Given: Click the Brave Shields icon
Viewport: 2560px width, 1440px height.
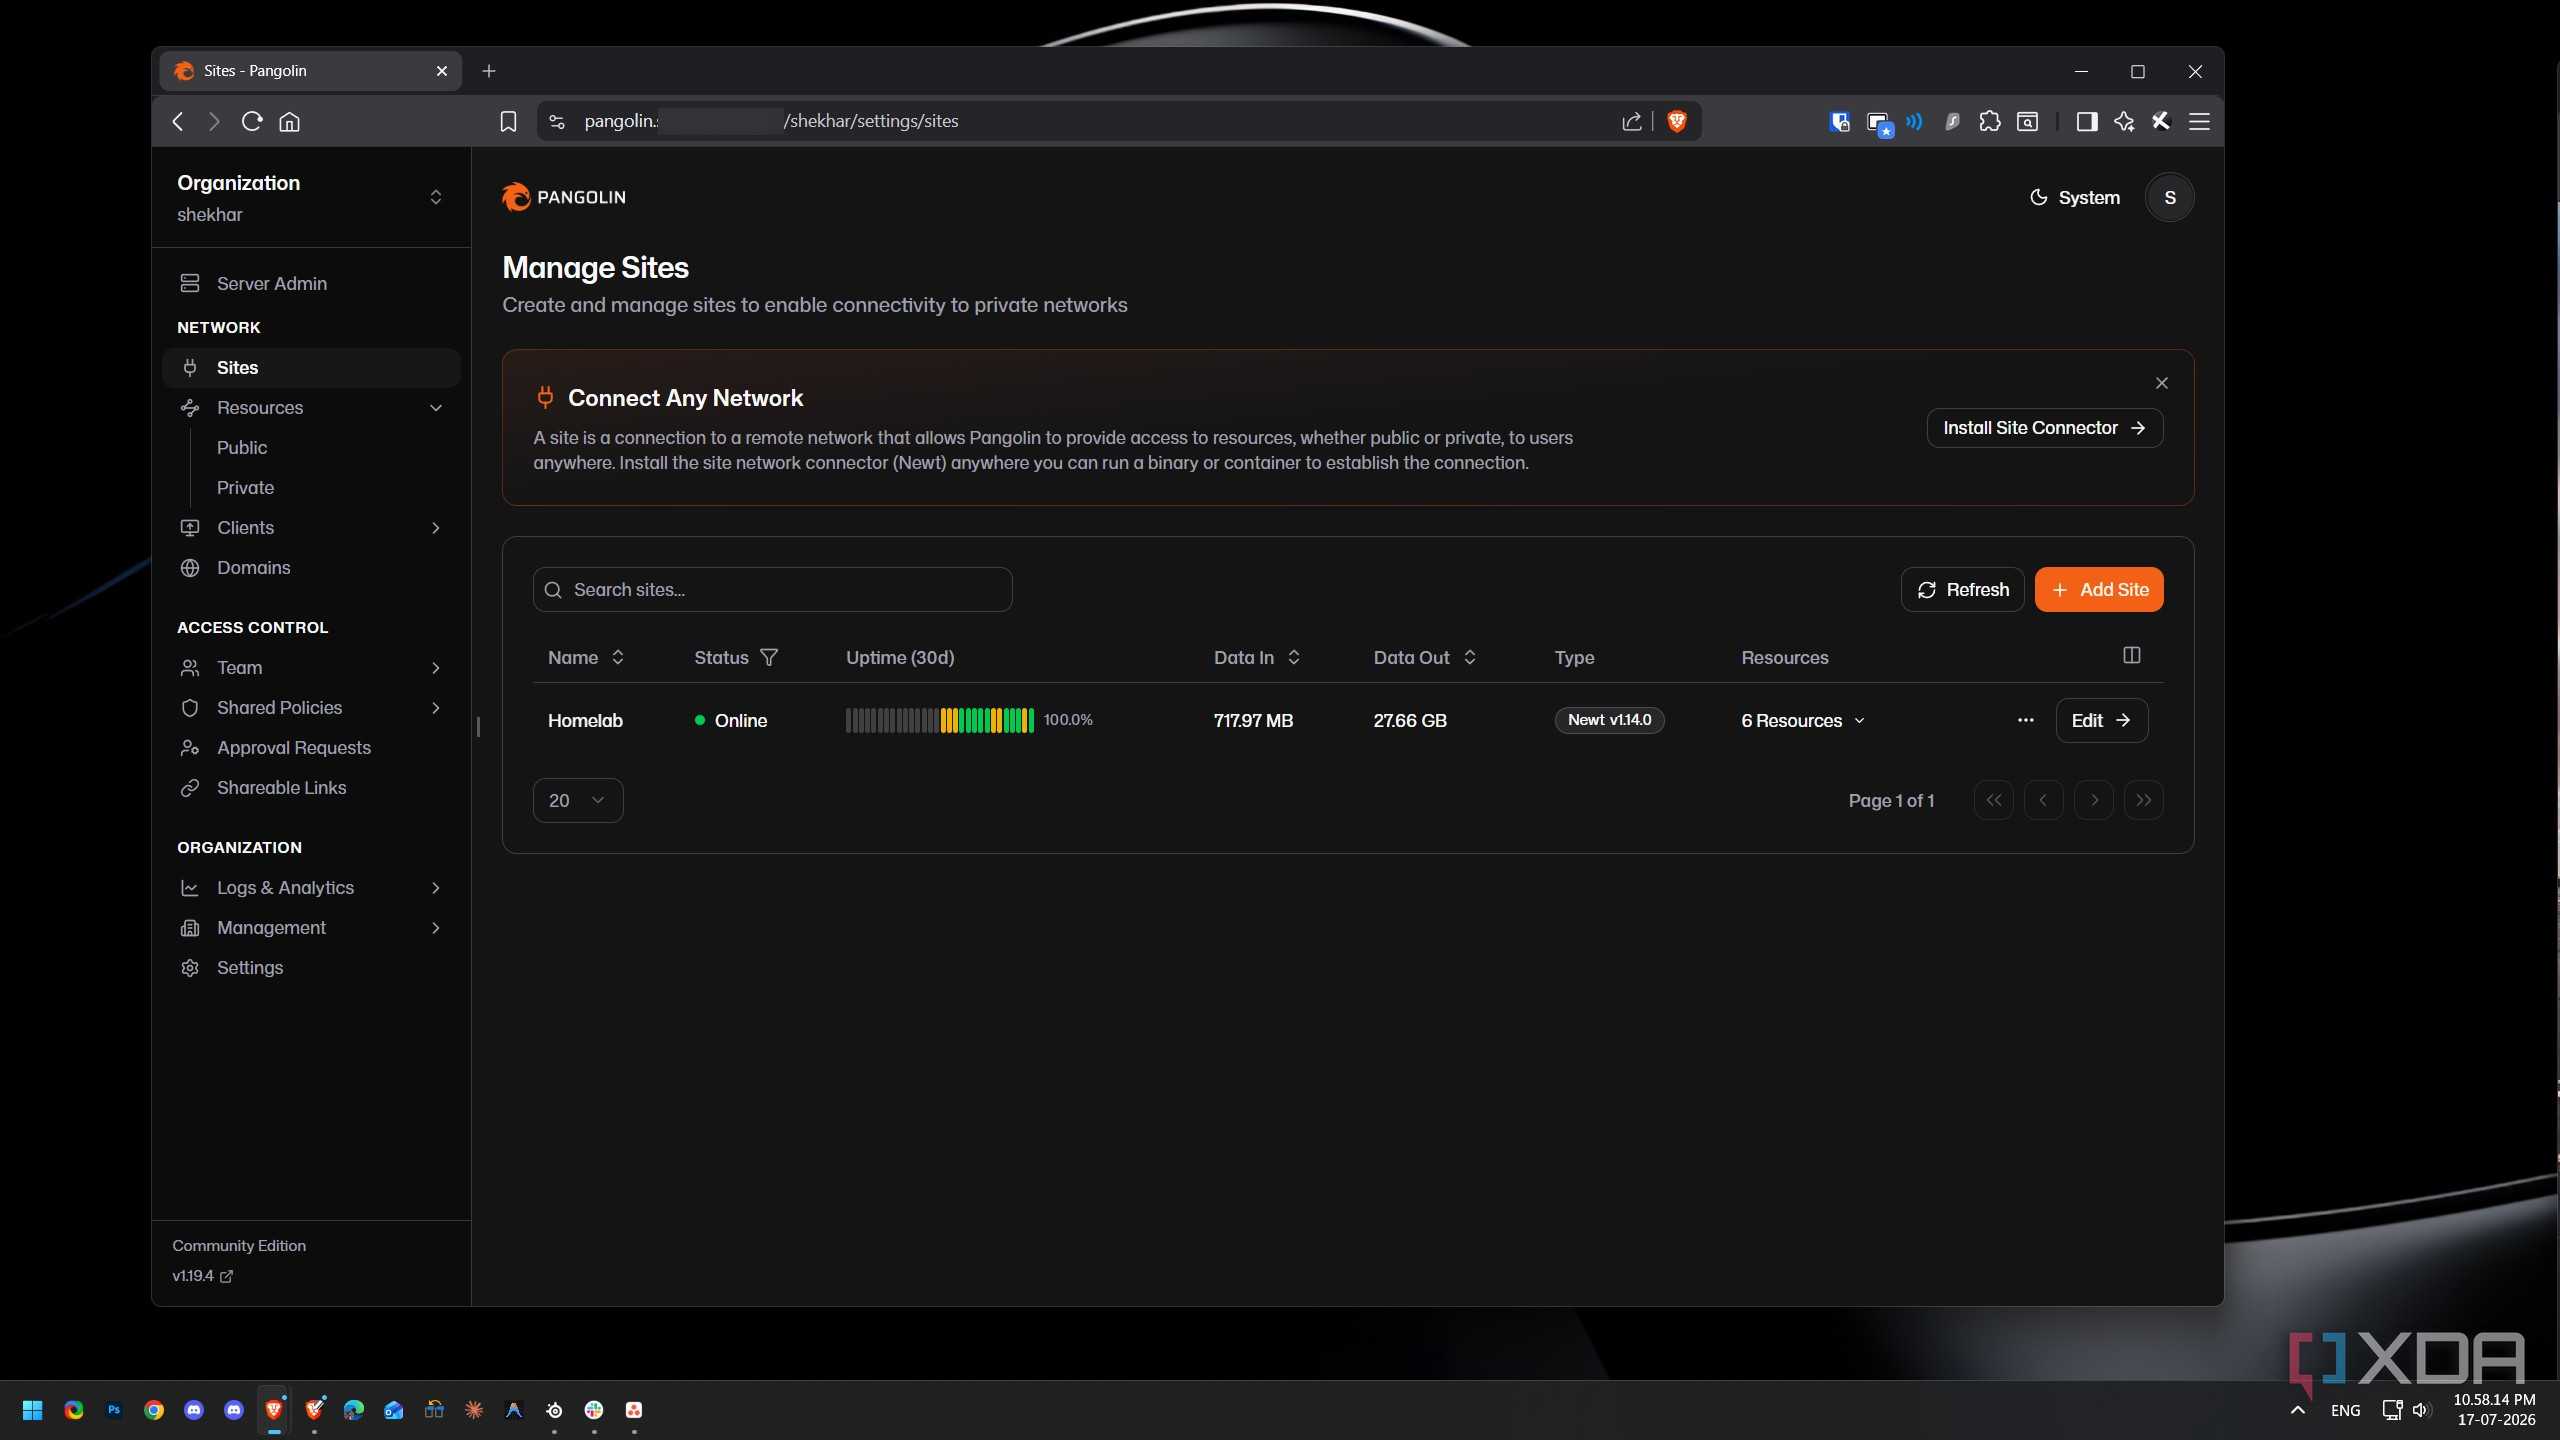Looking at the screenshot, I should pyautogui.click(x=1677, y=121).
